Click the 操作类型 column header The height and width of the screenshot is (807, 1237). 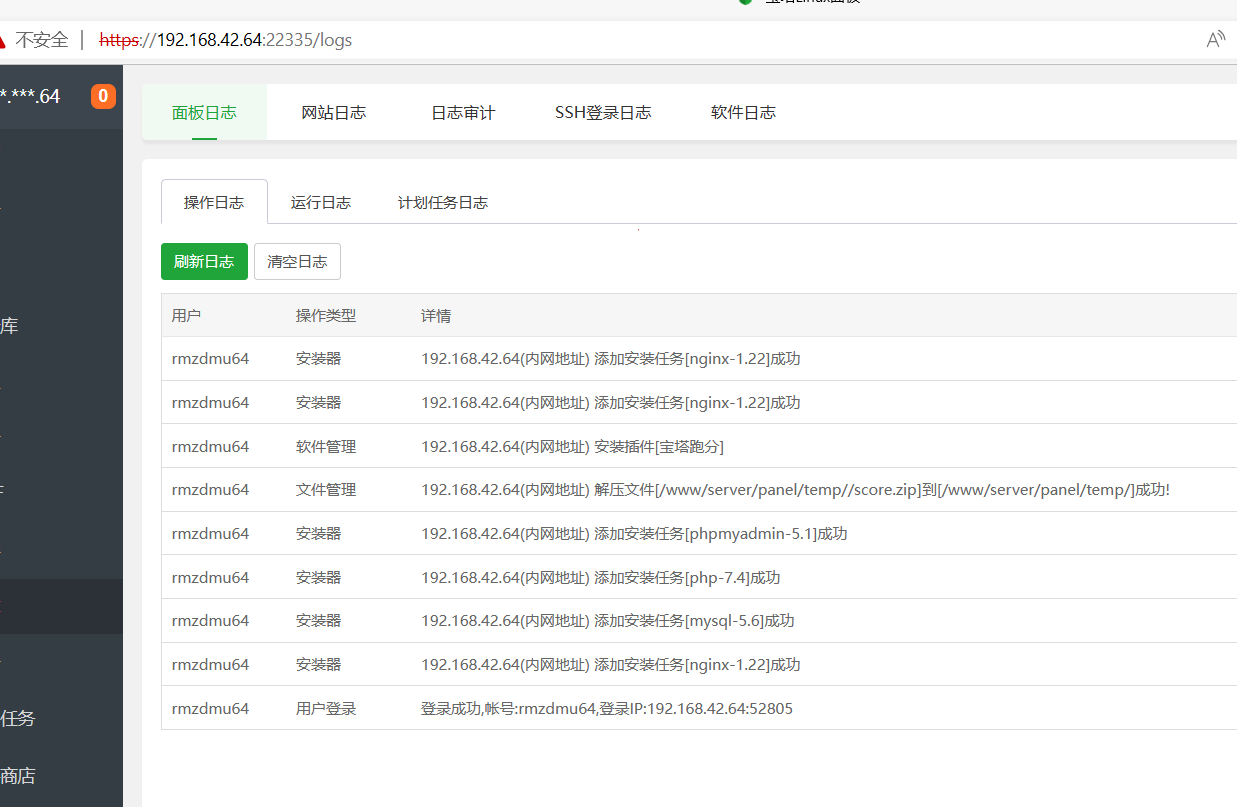tap(326, 315)
